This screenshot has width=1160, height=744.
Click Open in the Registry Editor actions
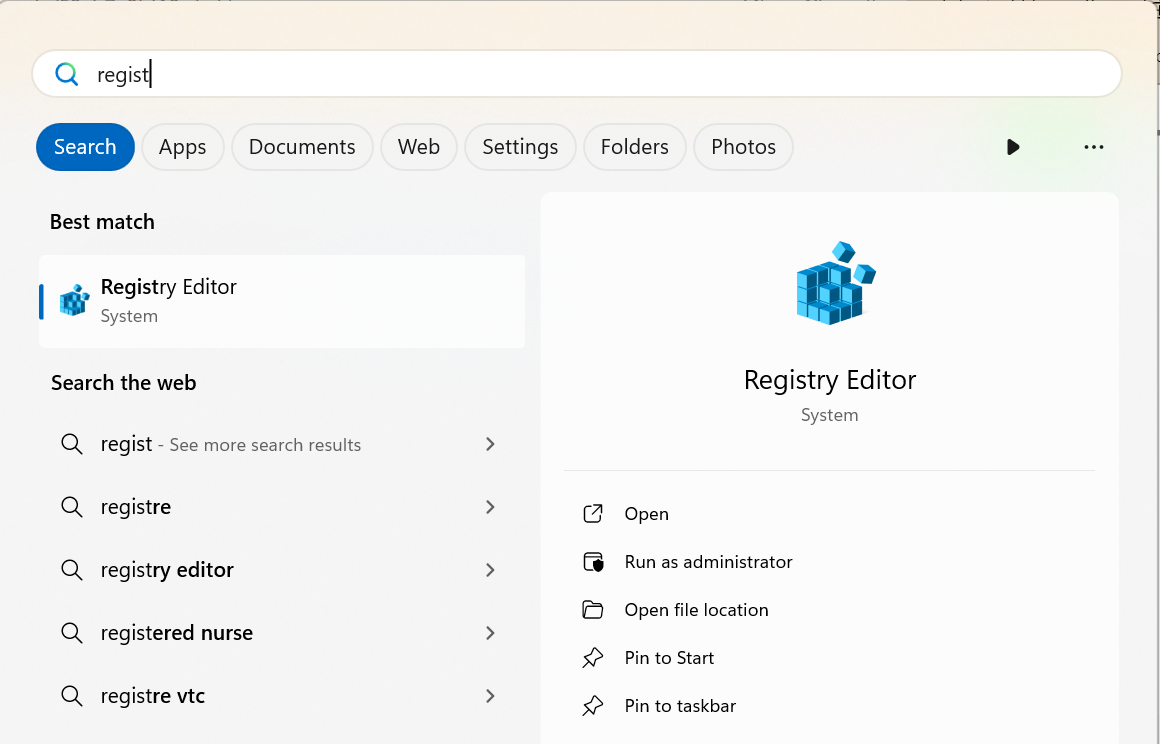click(x=646, y=514)
